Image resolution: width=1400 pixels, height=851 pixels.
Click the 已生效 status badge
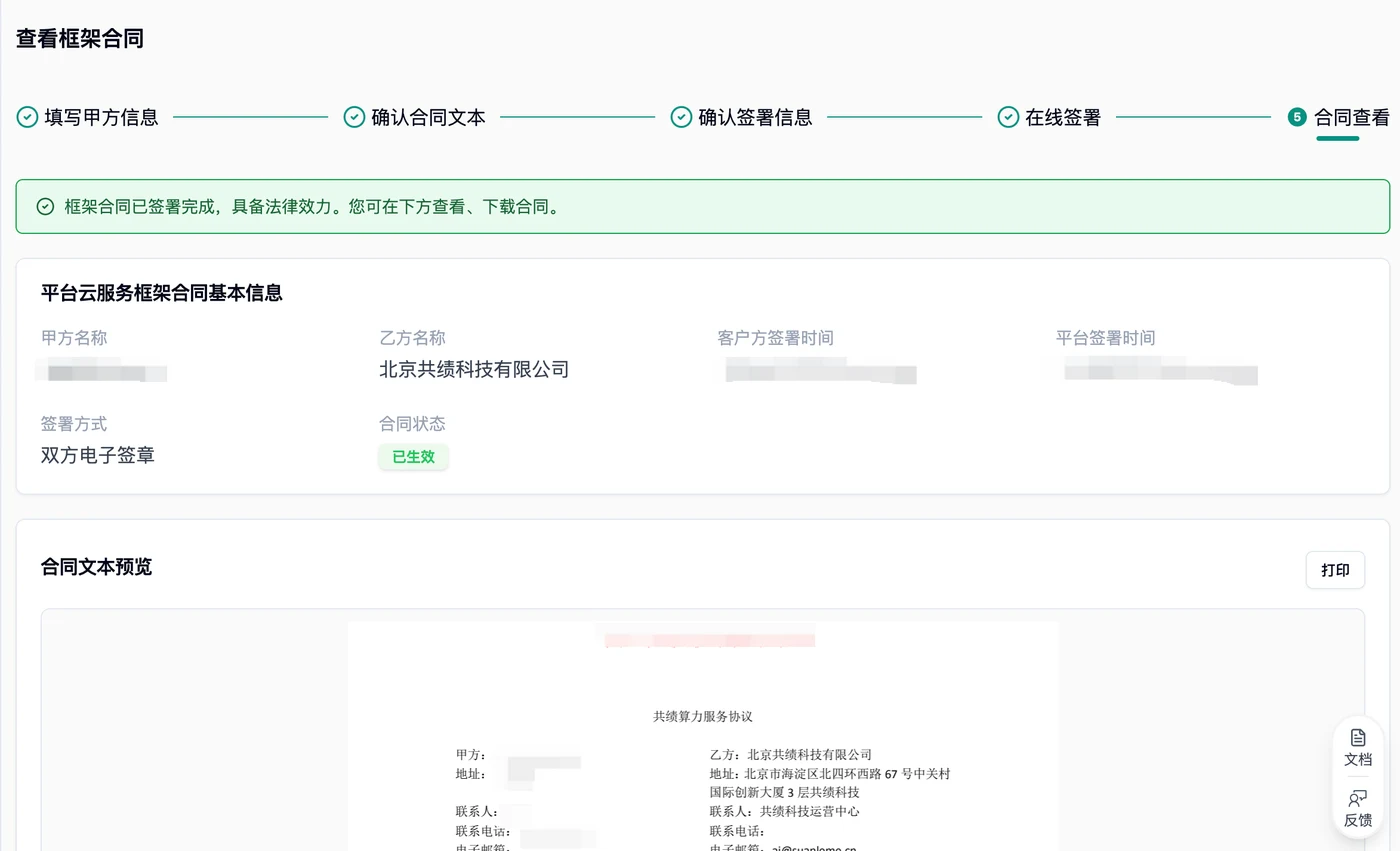point(413,457)
